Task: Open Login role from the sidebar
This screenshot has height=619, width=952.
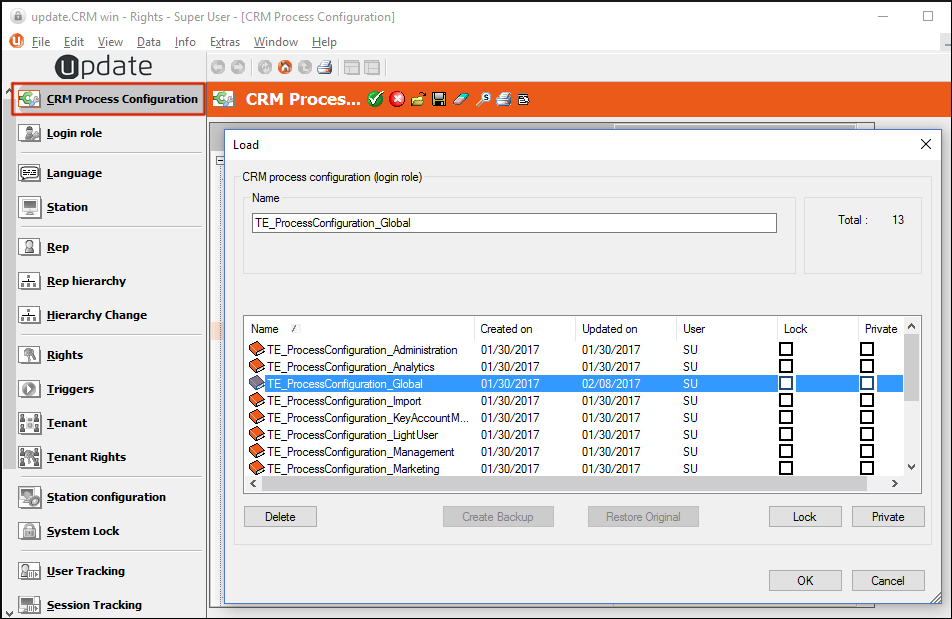Action: click(x=74, y=133)
